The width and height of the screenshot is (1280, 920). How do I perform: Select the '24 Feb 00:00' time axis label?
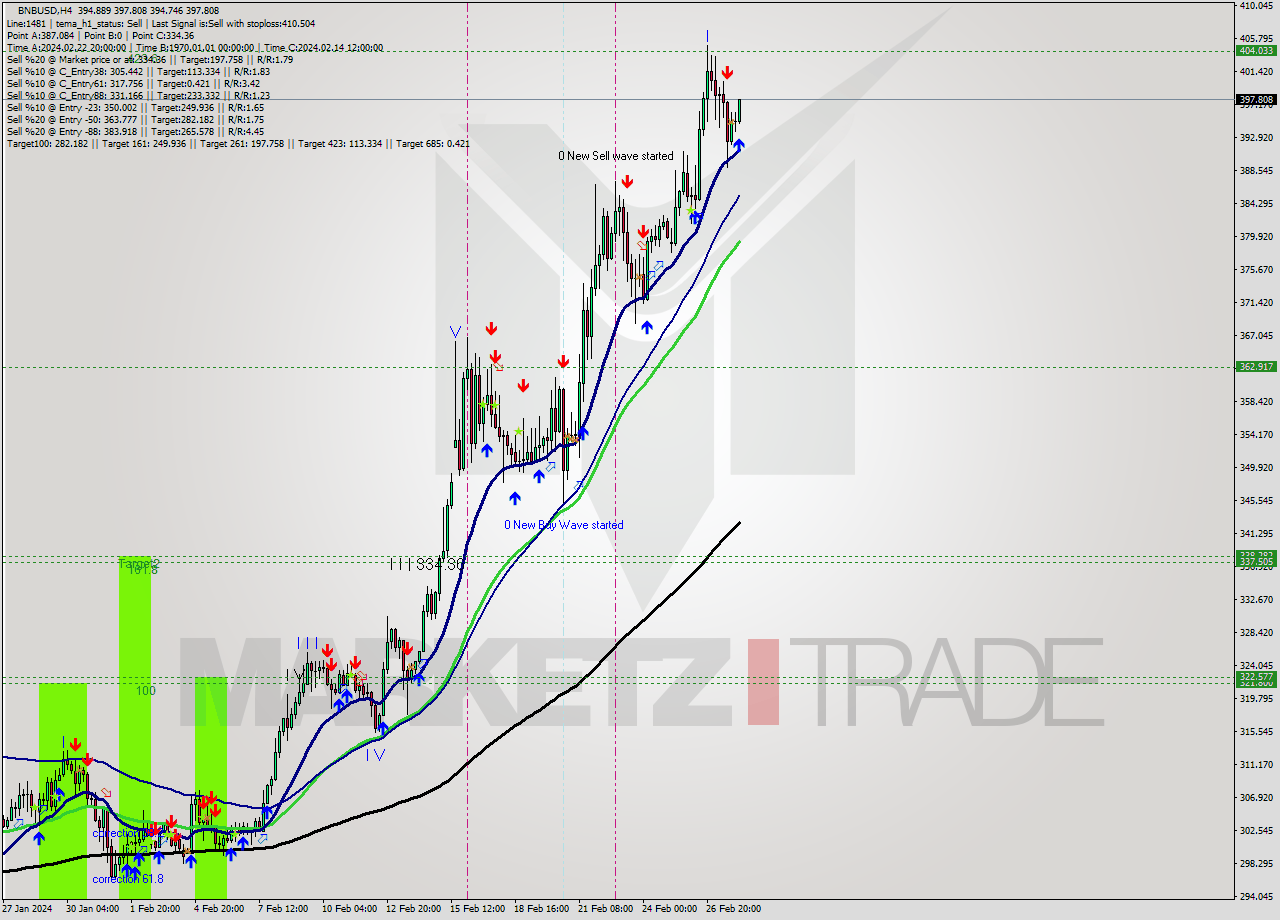669,909
